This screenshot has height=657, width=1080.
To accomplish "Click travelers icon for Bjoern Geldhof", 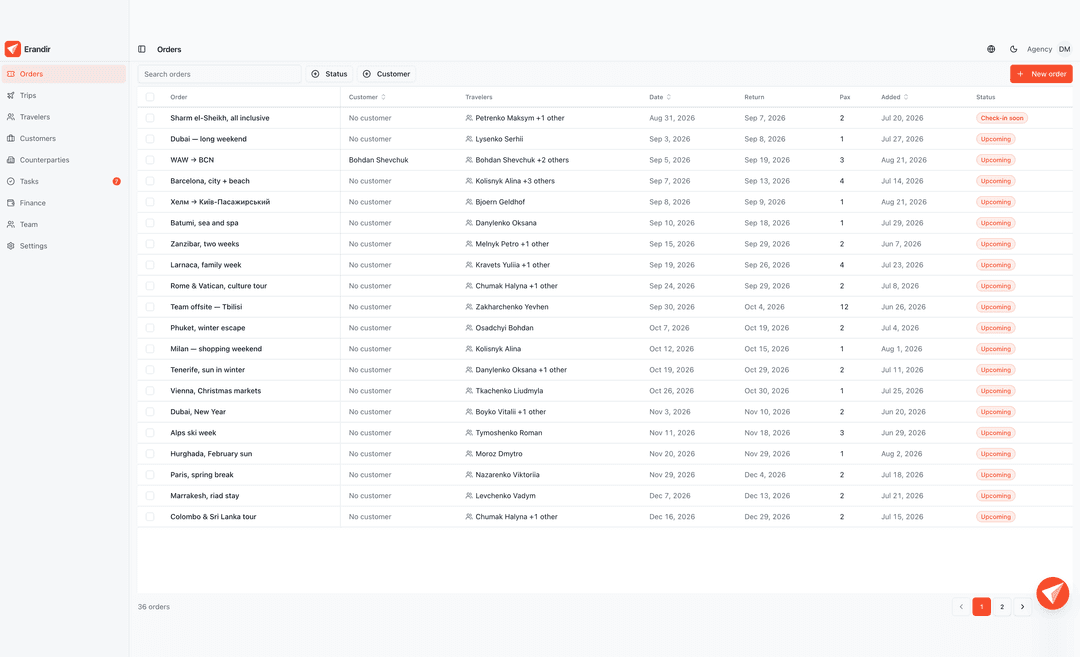I will (x=469, y=202).
